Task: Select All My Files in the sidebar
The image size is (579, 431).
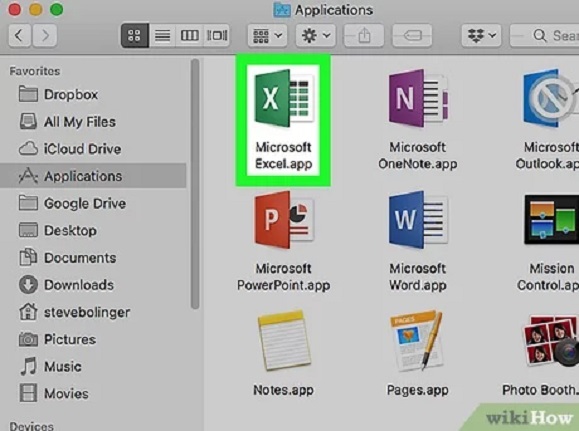Action: pos(93,122)
